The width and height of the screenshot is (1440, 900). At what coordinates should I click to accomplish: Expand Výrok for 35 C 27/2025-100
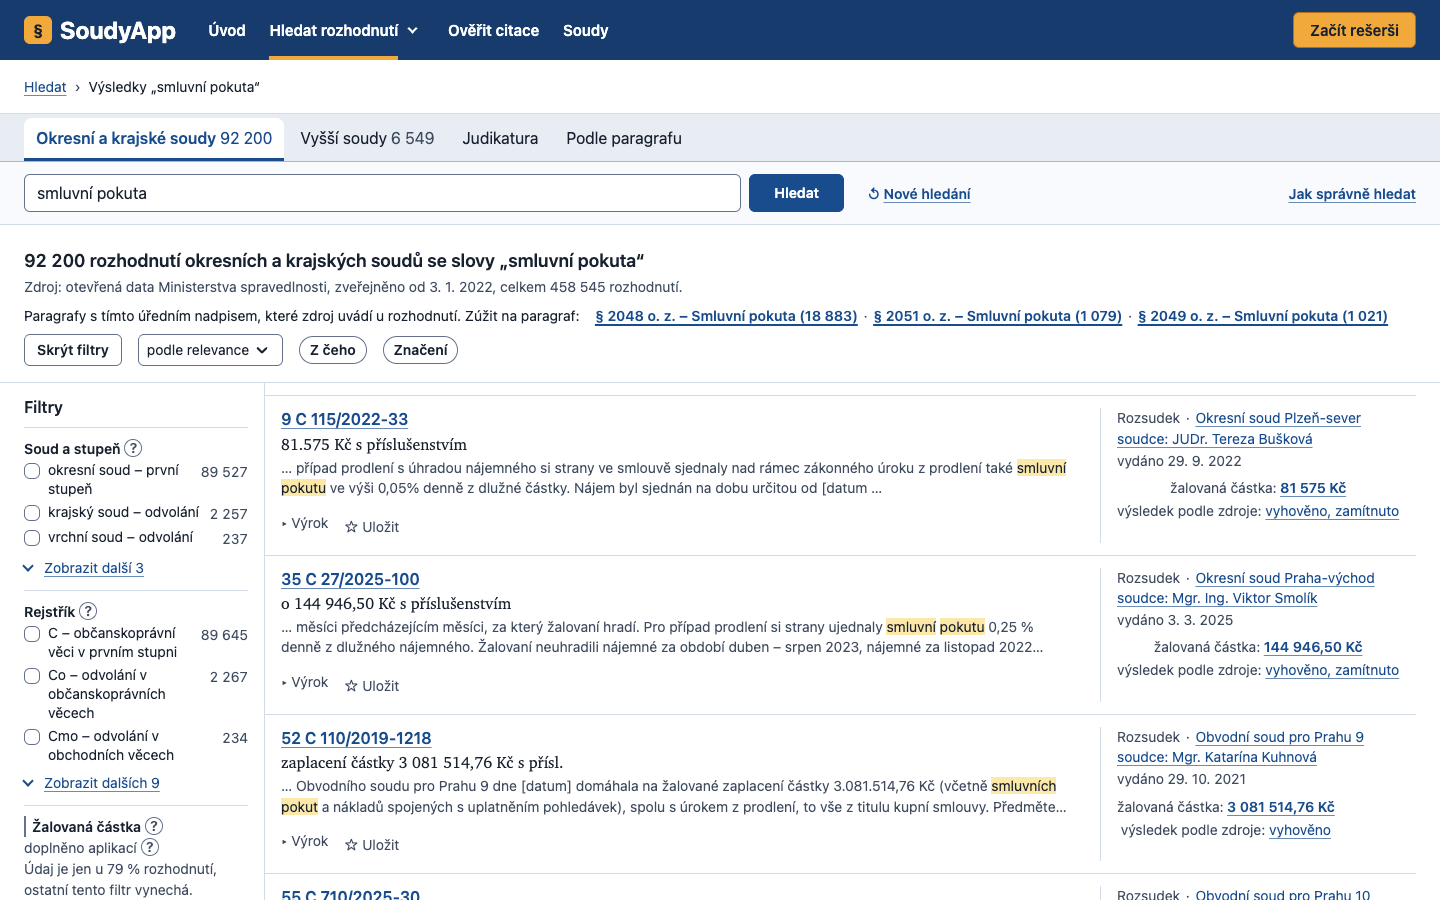[x=305, y=682]
